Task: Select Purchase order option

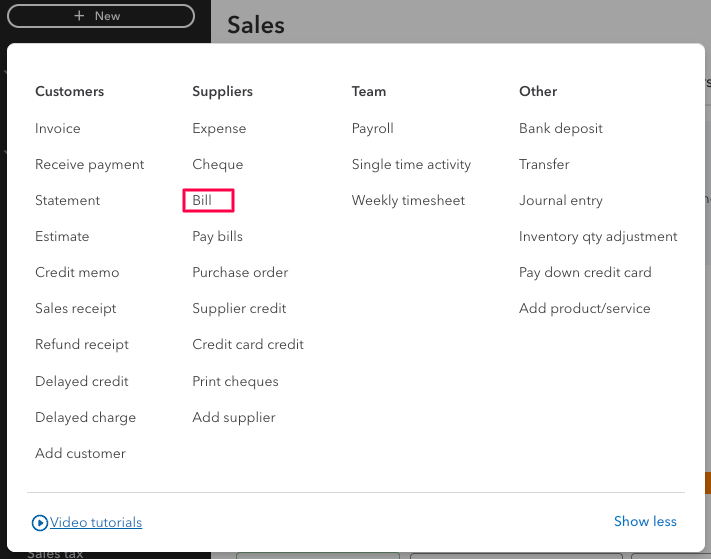Action: (x=240, y=272)
